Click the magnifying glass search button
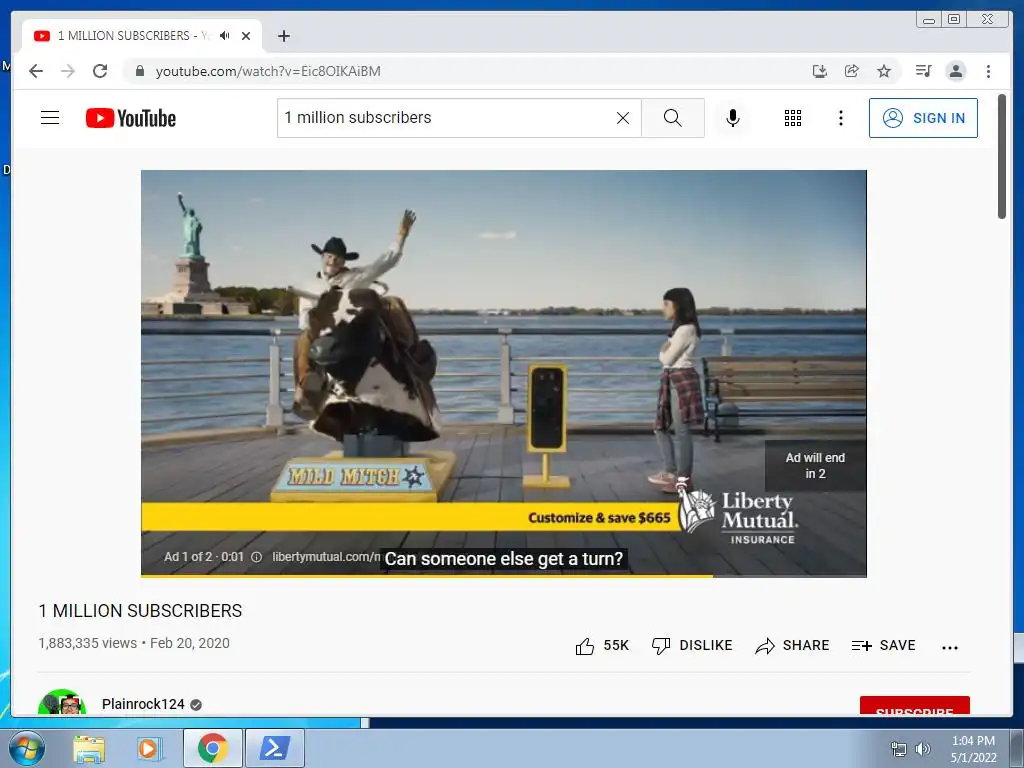Image resolution: width=1024 pixels, height=768 pixels. coord(673,118)
